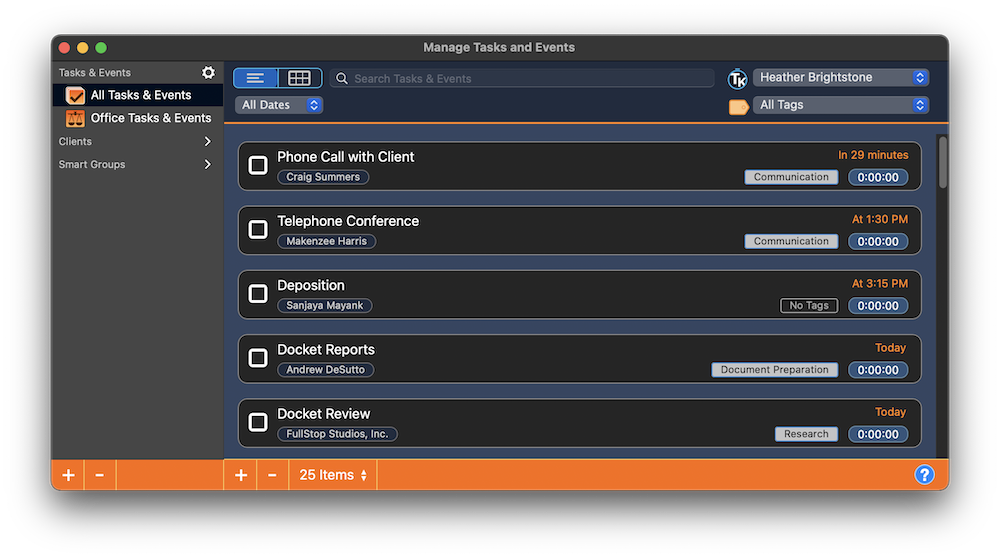The image size is (1000, 558).
Task: Select Office Tasks & Events in sidebar
Action: coord(138,118)
